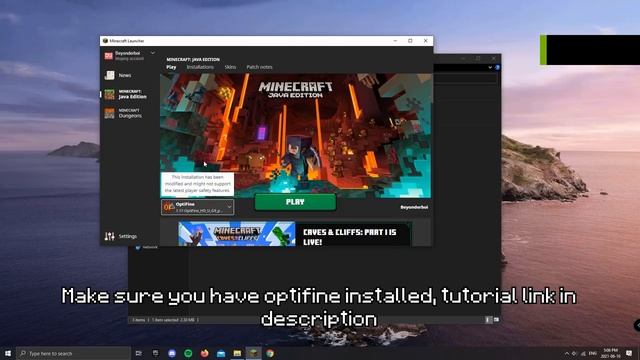Click the Beyondorboi account avatar
Image resolution: width=640 pixels, height=360 pixels.
(x=109, y=56)
